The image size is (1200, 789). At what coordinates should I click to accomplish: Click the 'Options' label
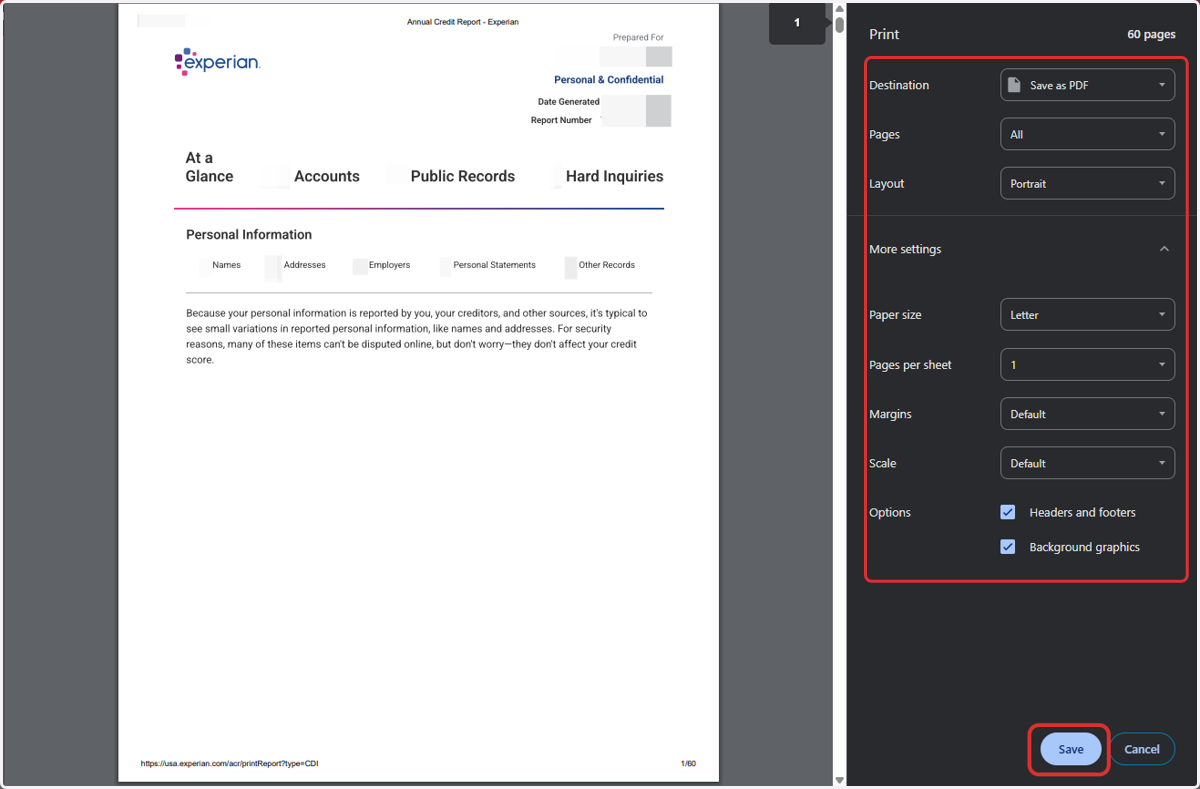pos(890,512)
